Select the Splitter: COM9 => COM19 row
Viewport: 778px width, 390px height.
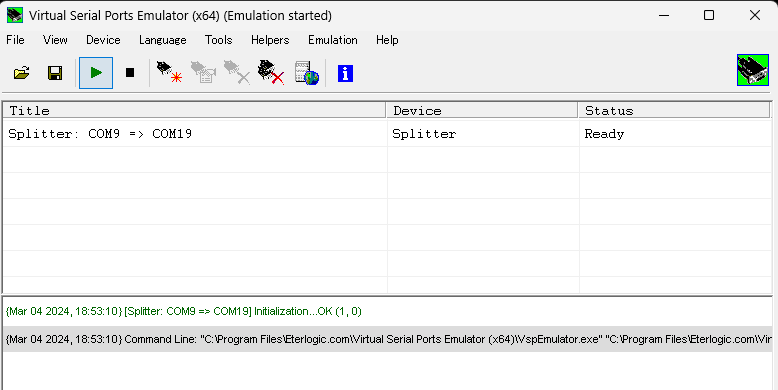[x=387, y=133]
